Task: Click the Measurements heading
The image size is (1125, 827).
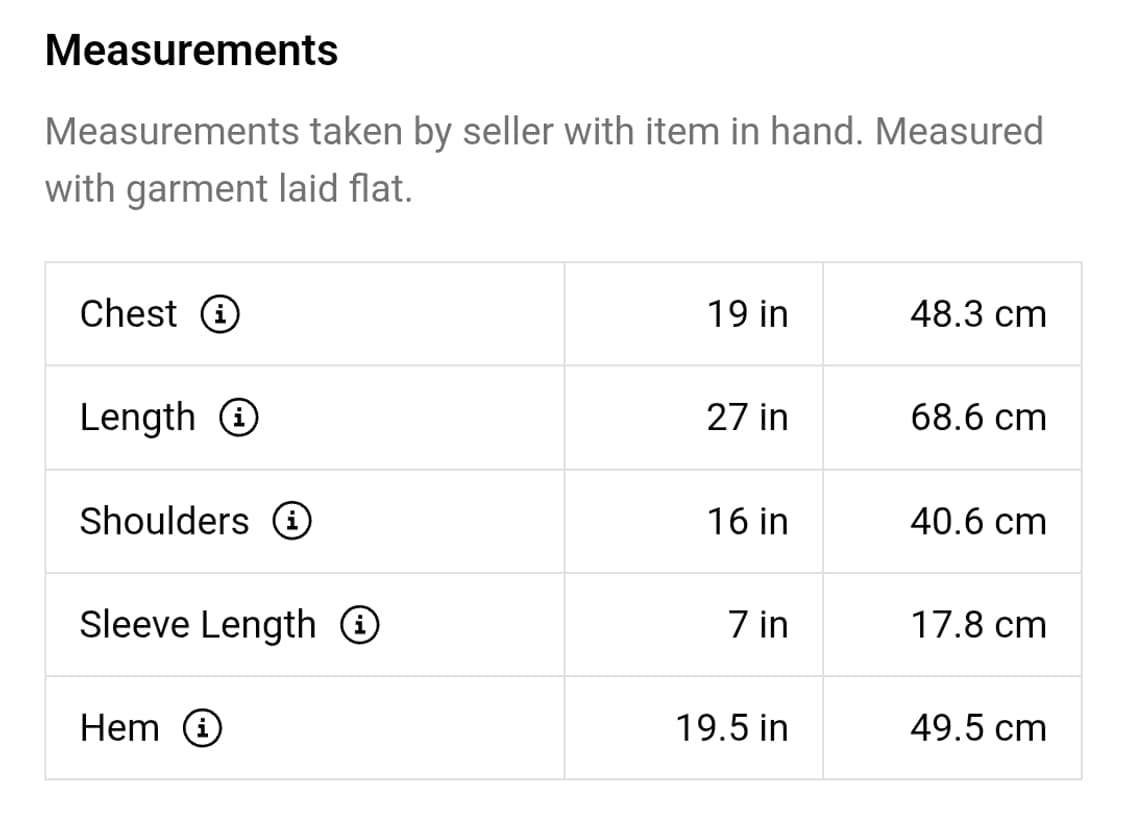Action: [x=192, y=50]
